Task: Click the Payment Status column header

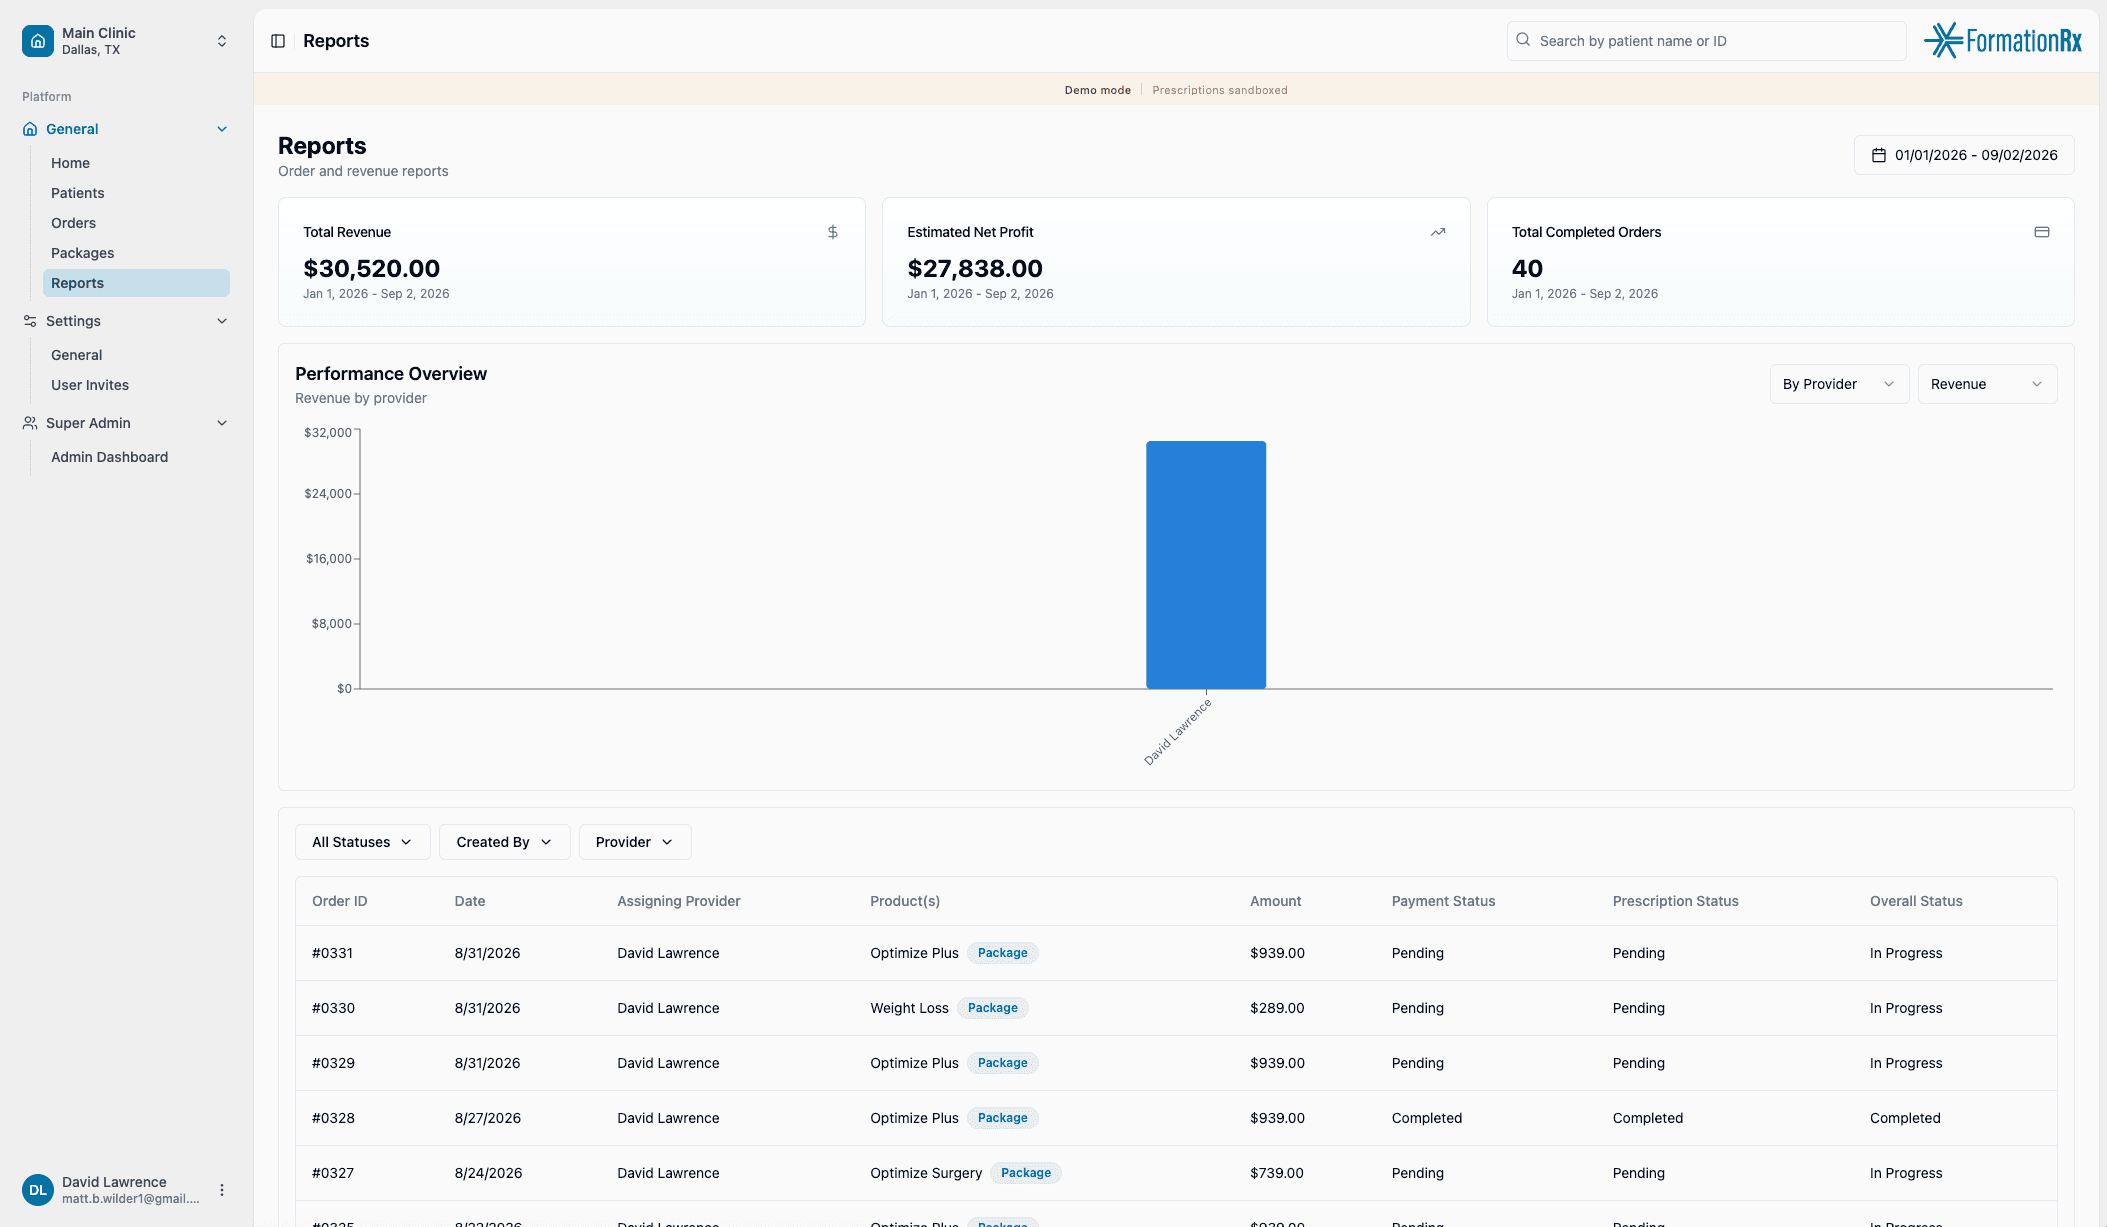Action: (x=1443, y=901)
